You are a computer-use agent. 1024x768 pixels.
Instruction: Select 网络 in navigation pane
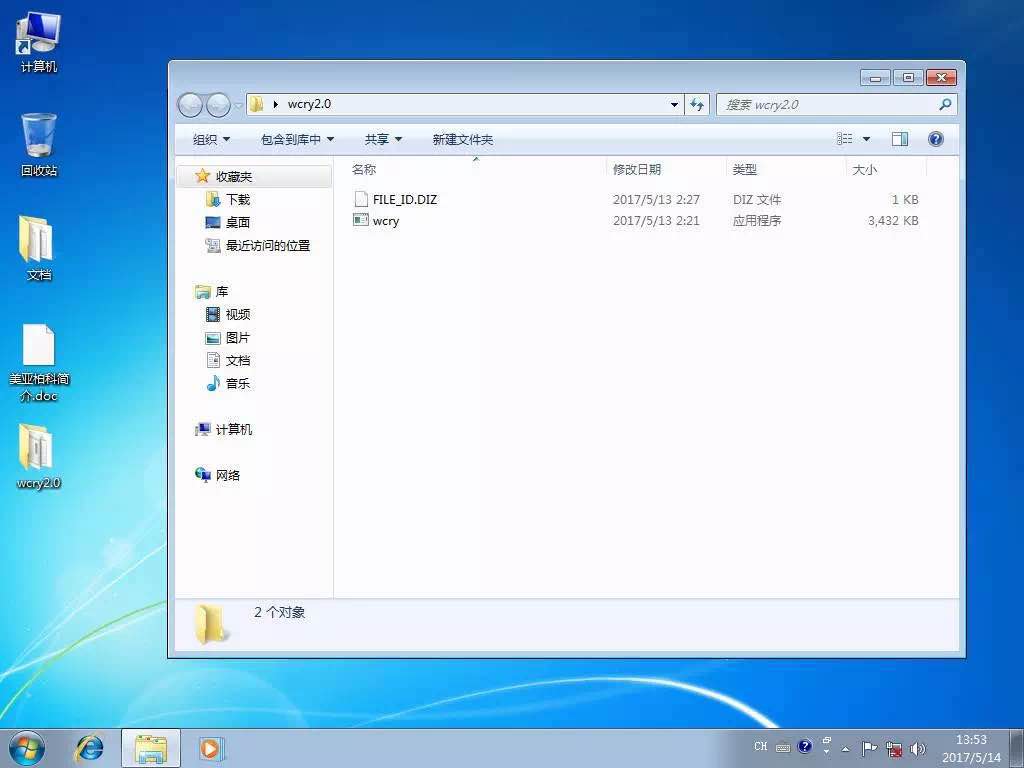pyautogui.click(x=228, y=475)
